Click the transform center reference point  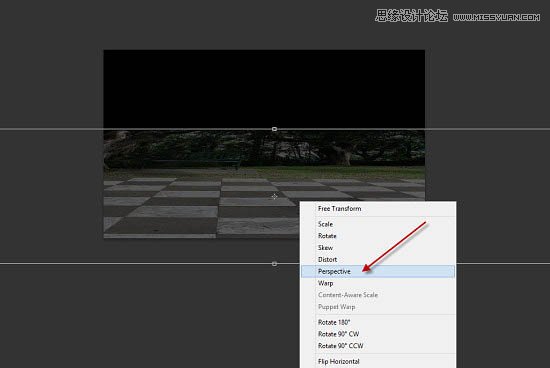(274, 197)
